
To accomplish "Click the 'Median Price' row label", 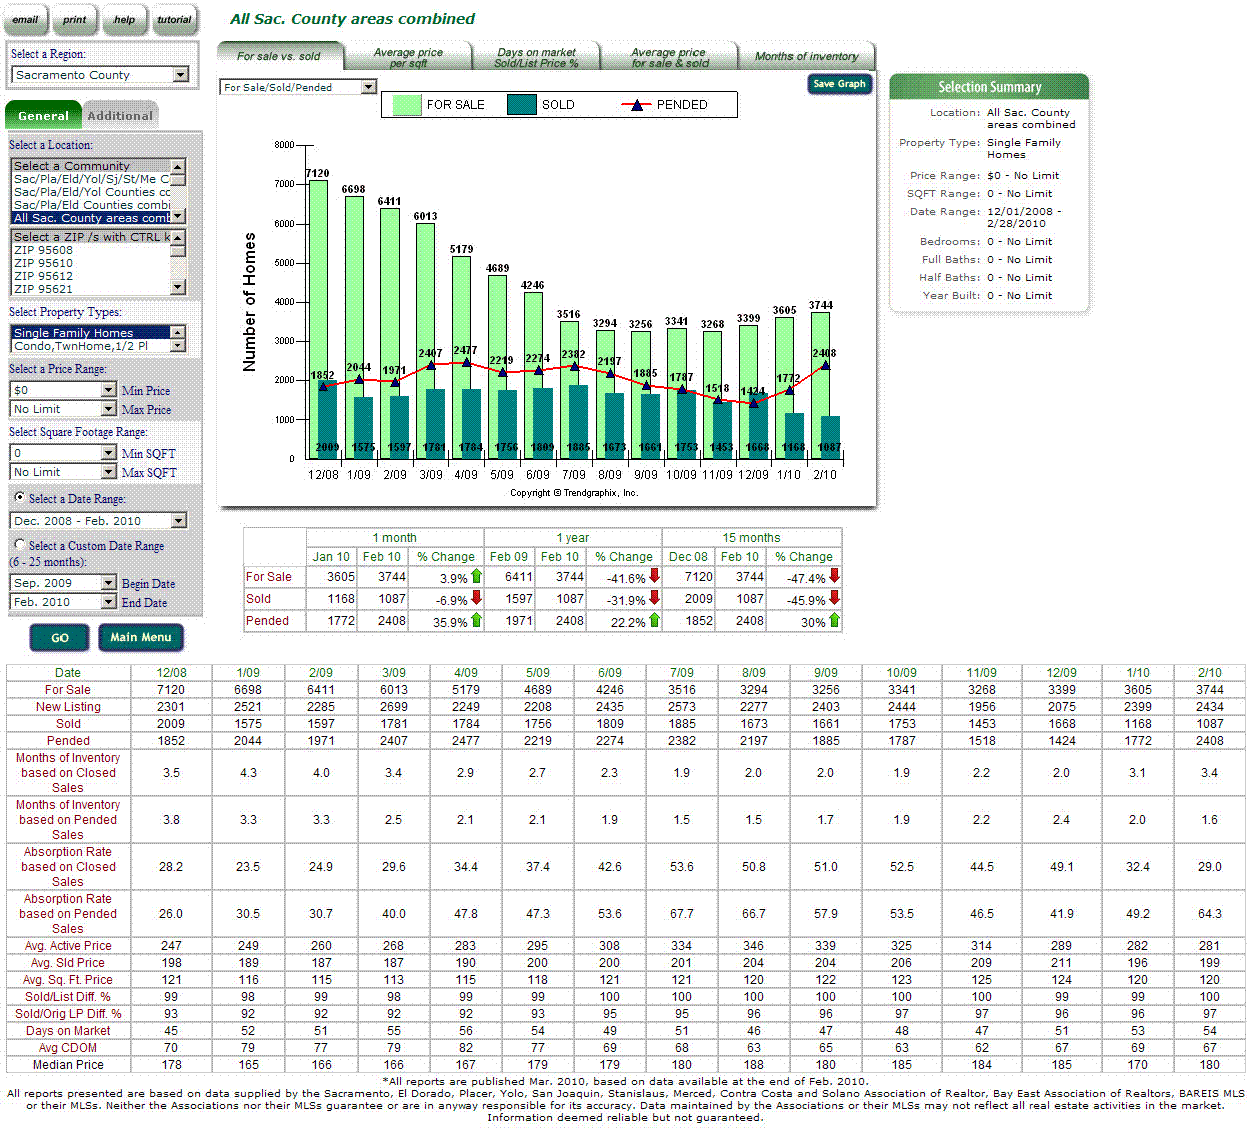I will [x=68, y=1065].
